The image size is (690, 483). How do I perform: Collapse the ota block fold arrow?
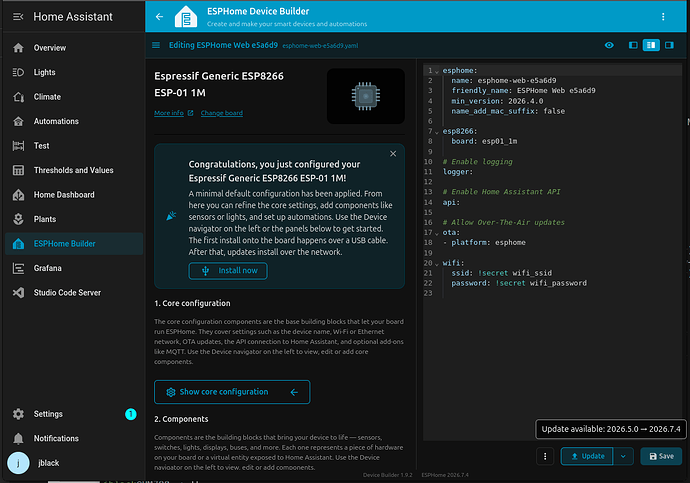tap(437, 233)
